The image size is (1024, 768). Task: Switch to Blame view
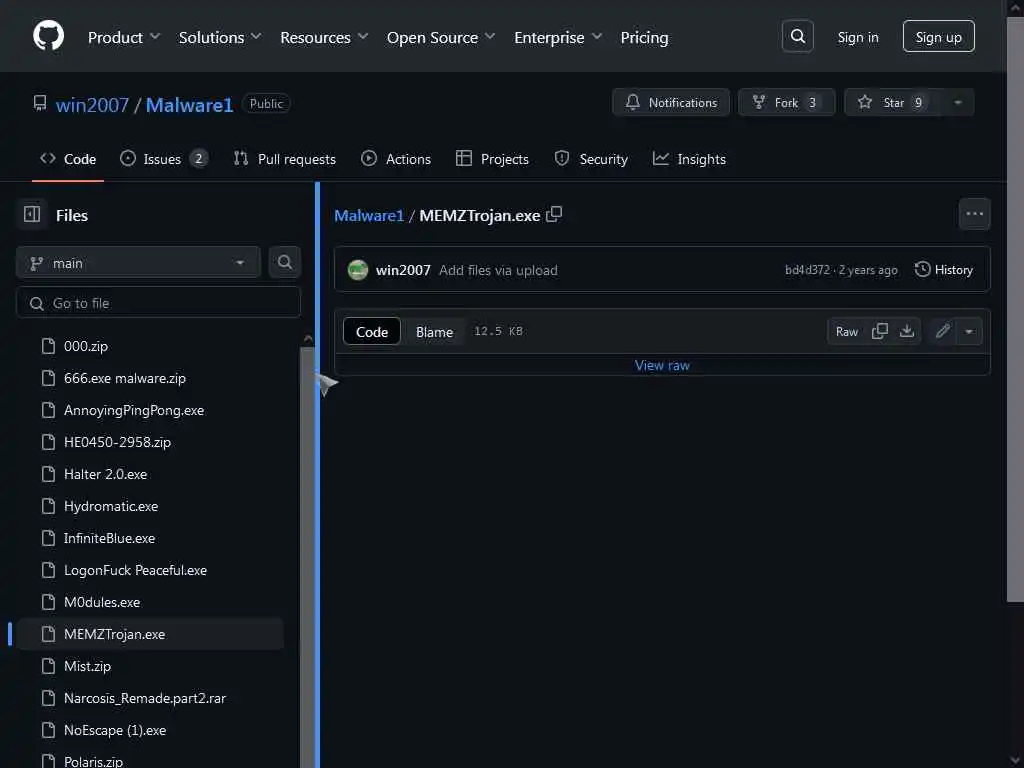[x=434, y=332]
